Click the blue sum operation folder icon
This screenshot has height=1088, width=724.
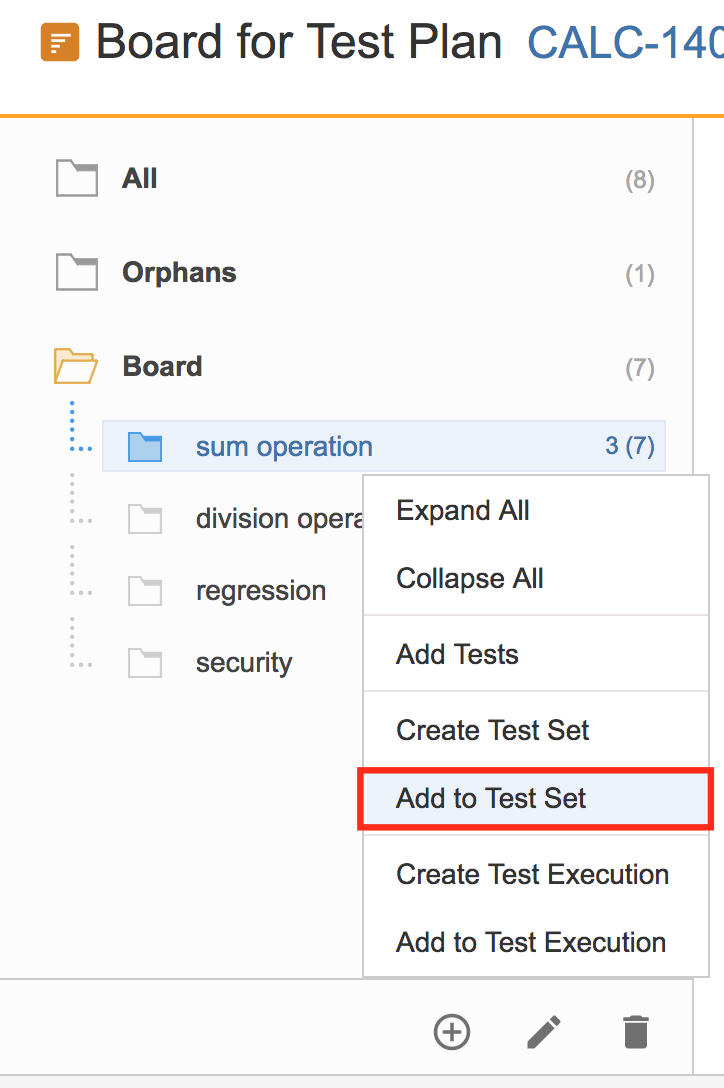tap(145, 447)
